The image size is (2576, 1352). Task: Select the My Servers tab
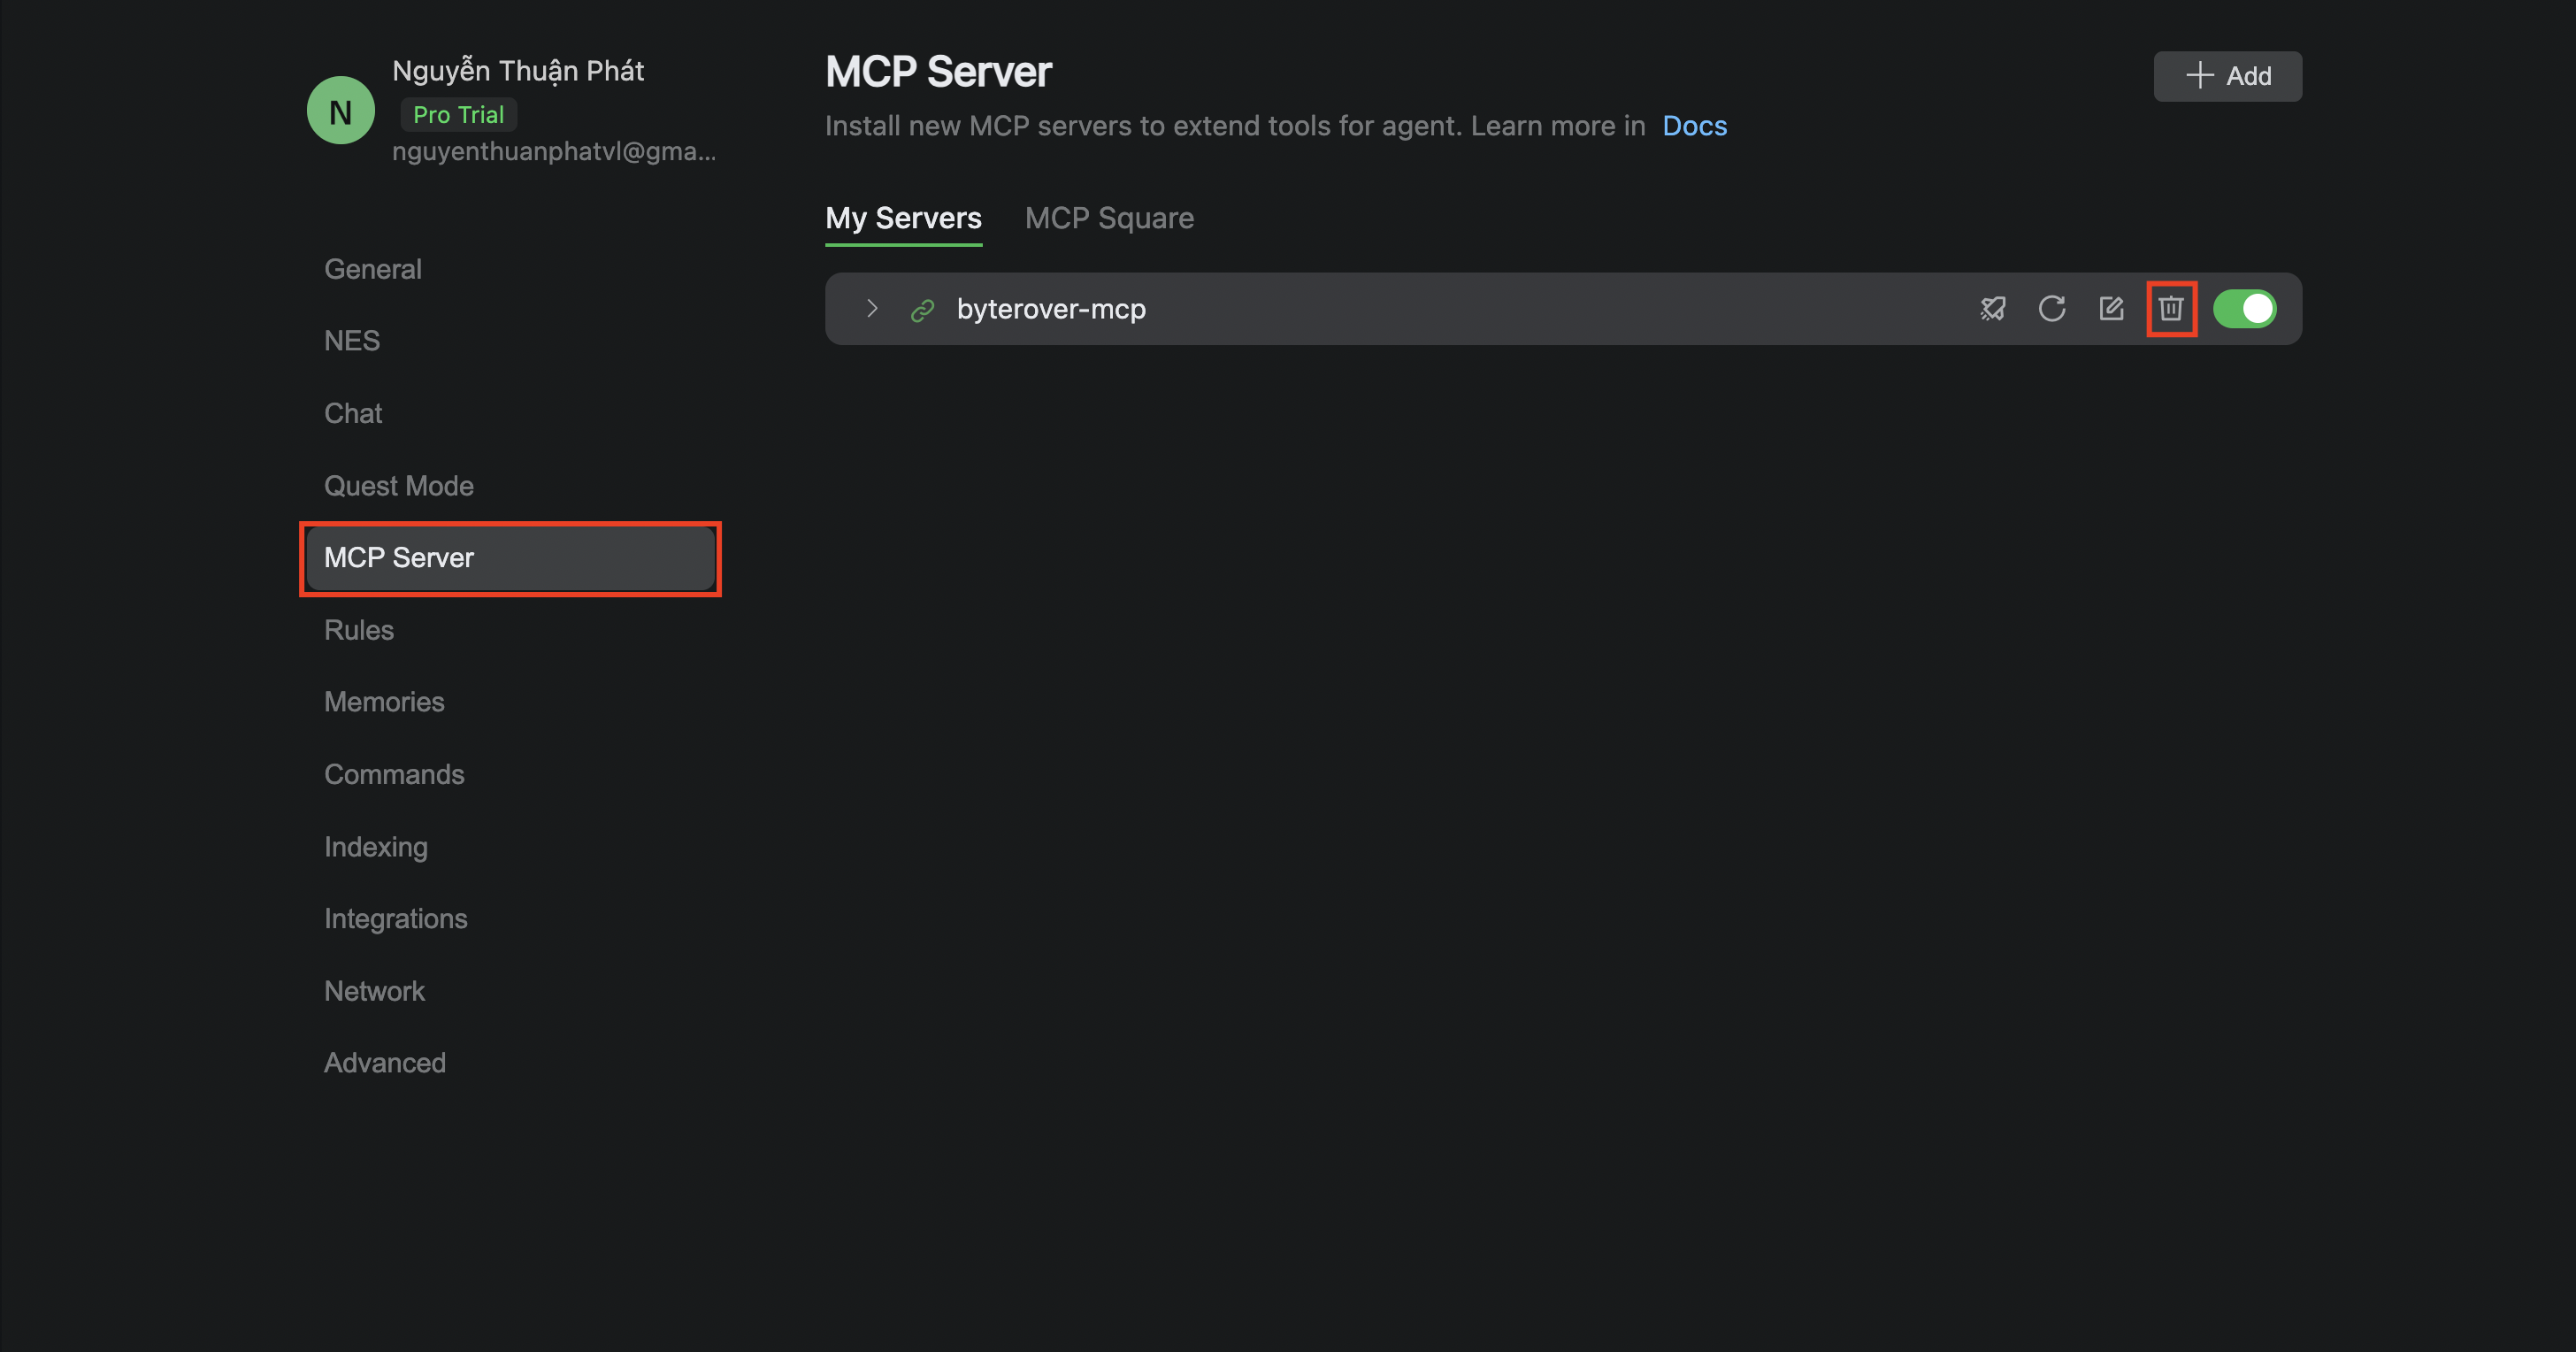pyautogui.click(x=903, y=218)
